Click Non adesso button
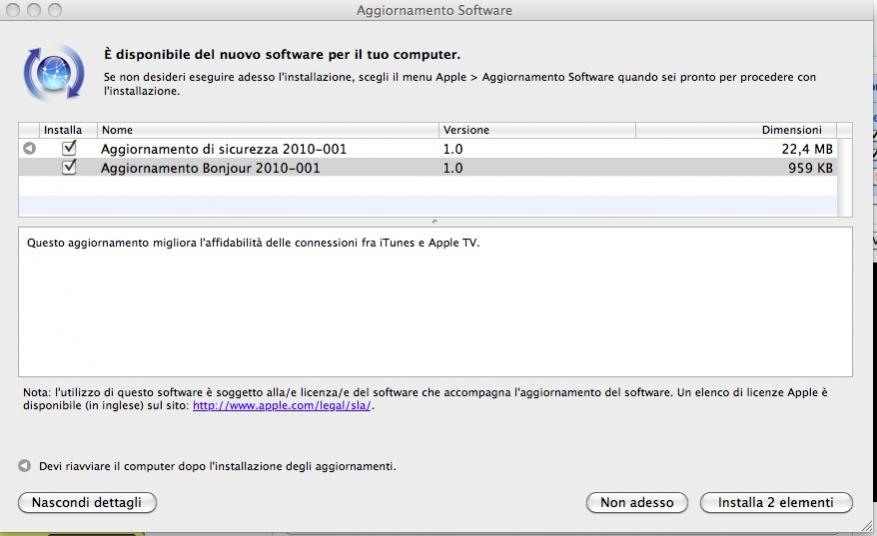The image size is (877, 536). tap(637, 502)
